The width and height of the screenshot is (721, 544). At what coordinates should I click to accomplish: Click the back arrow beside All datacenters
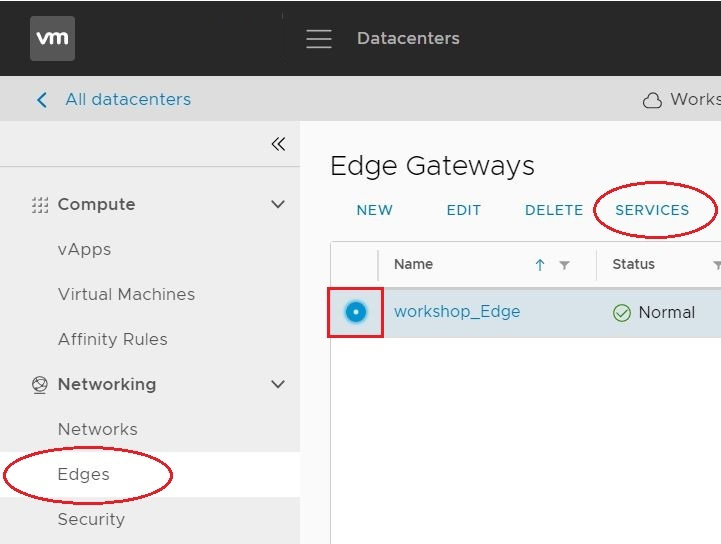[42, 99]
